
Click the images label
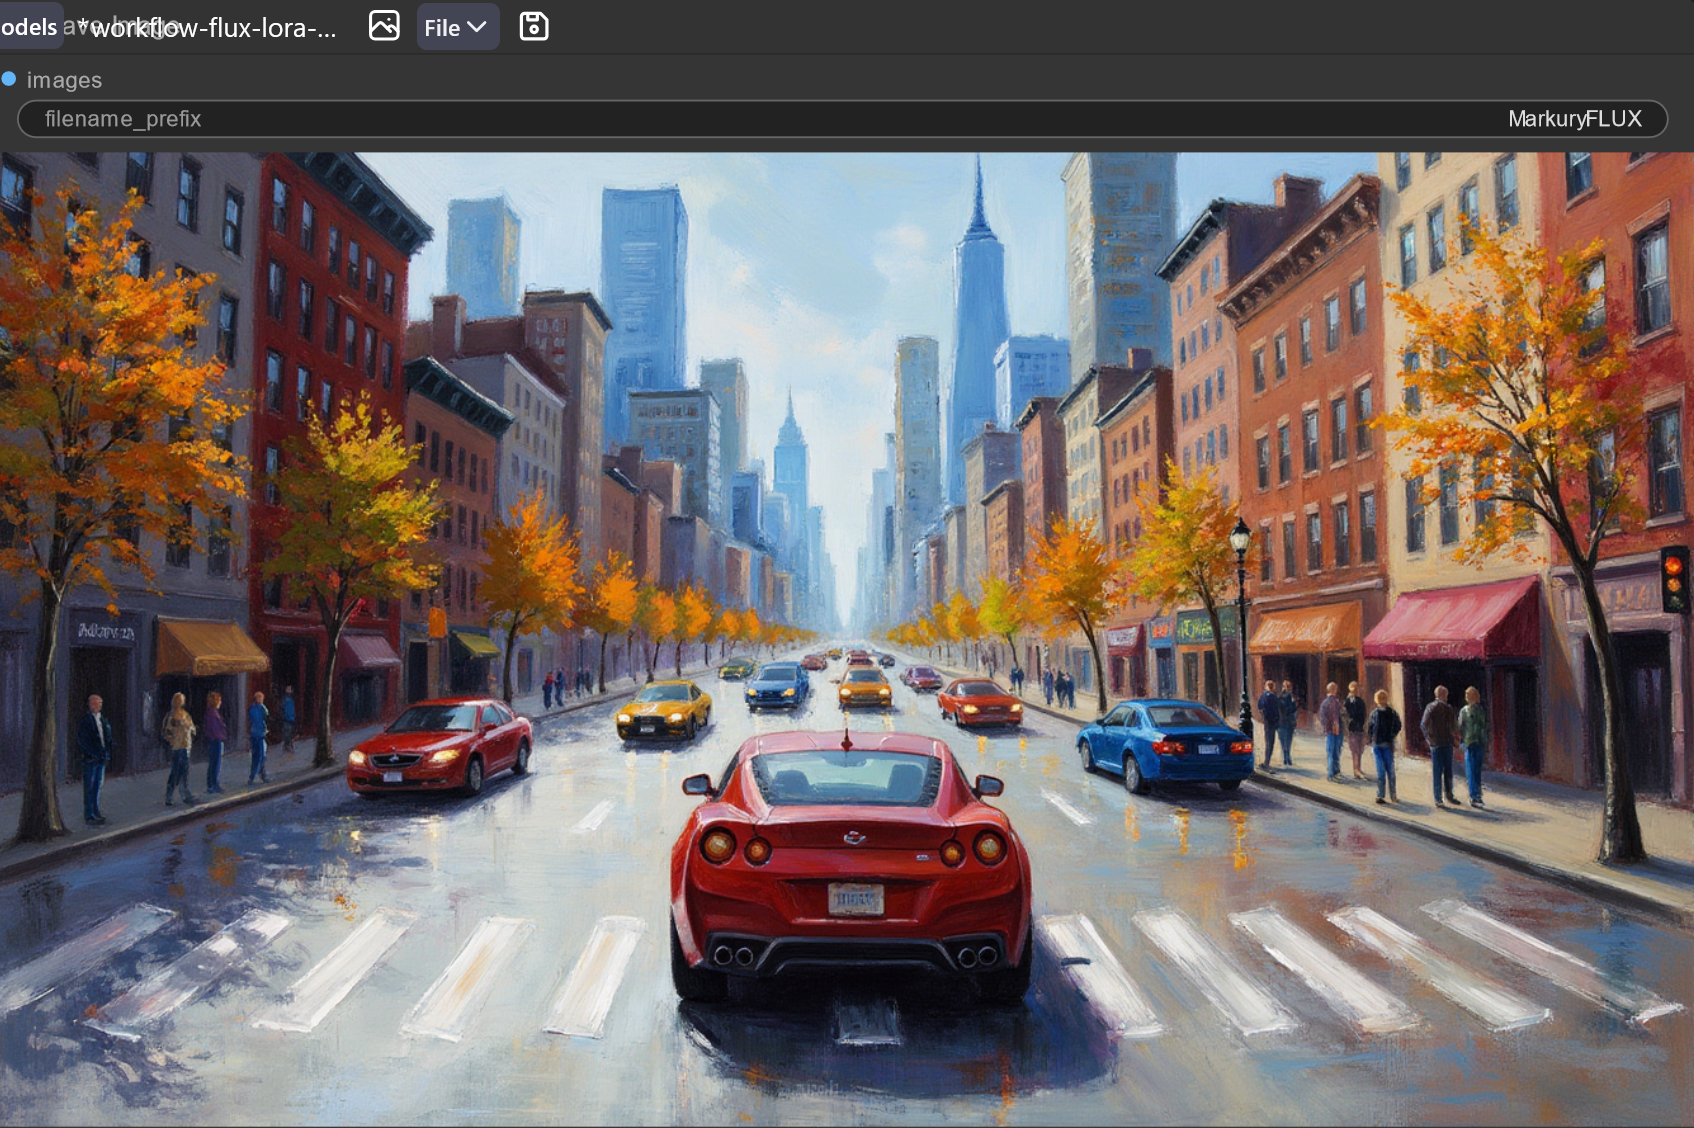pyautogui.click(x=65, y=80)
